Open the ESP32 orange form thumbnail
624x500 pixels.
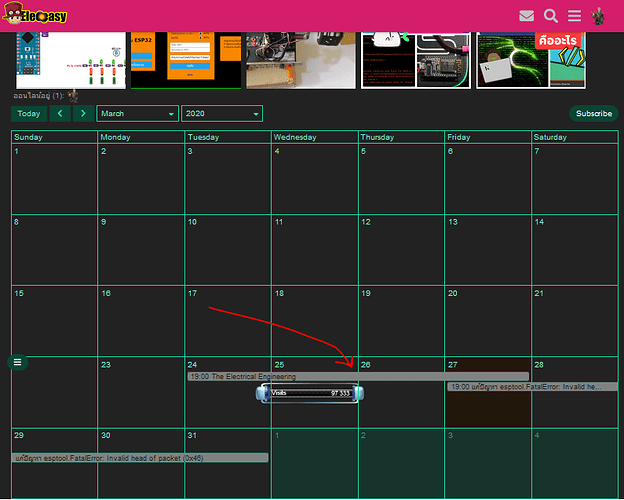(x=186, y=60)
